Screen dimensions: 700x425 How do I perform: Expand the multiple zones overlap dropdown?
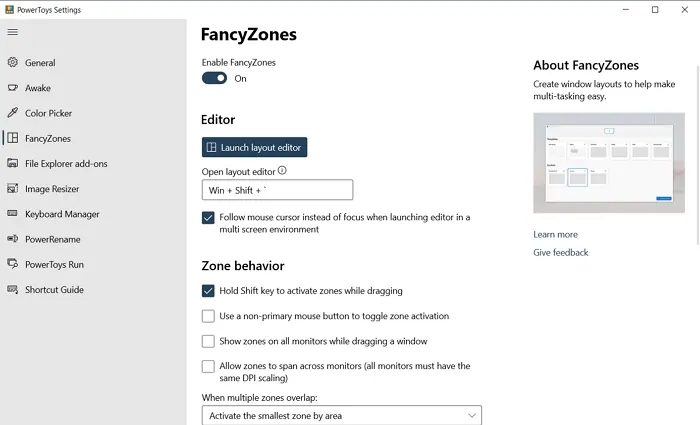[x=342, y=415]
